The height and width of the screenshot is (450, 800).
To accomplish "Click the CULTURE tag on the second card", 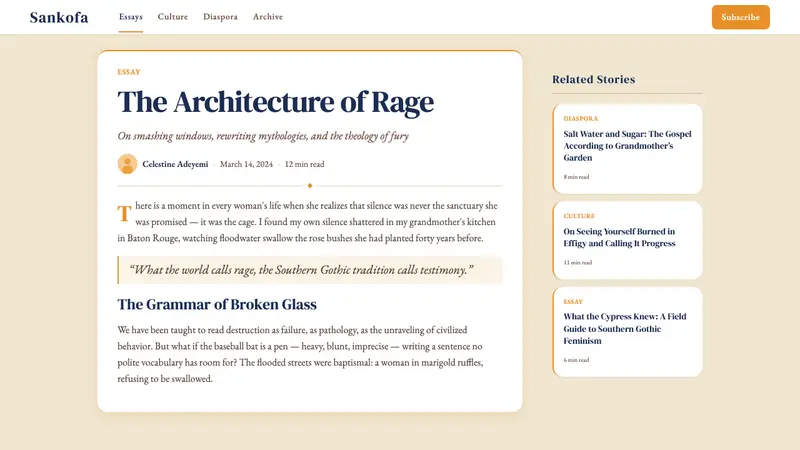I will (579, 216).
